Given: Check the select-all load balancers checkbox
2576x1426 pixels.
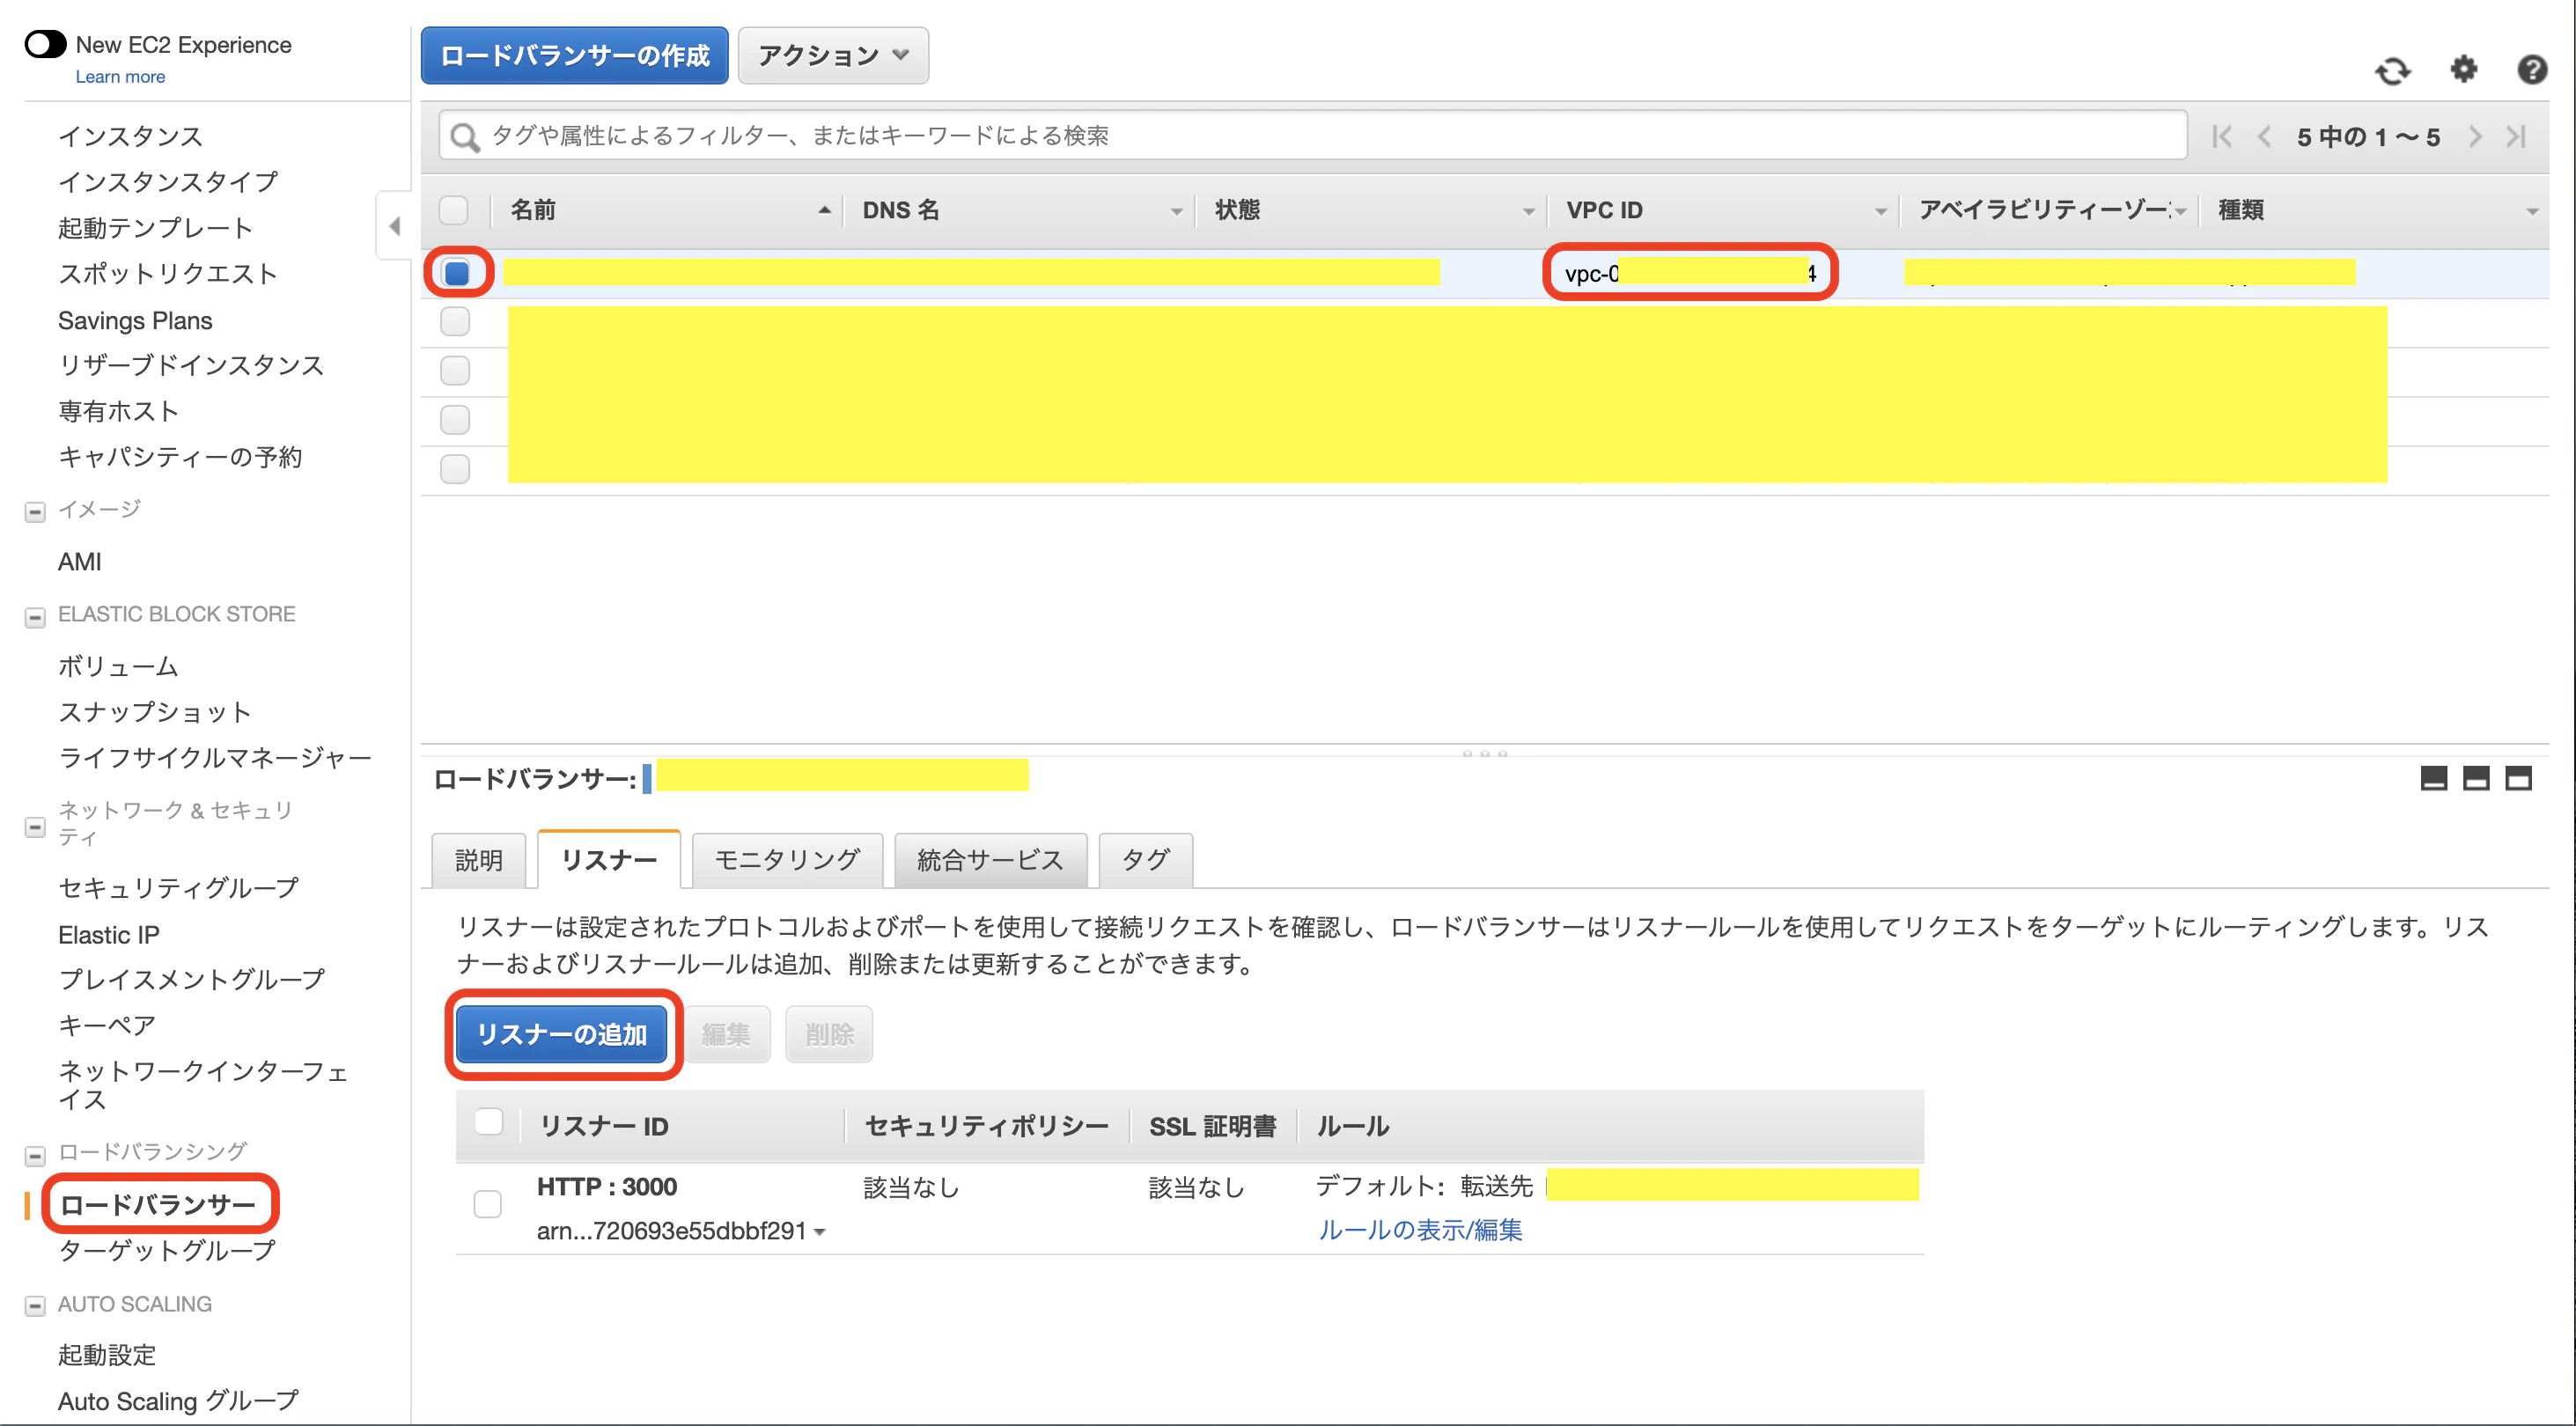Looking at the screenshot, I should pos(454,210).
